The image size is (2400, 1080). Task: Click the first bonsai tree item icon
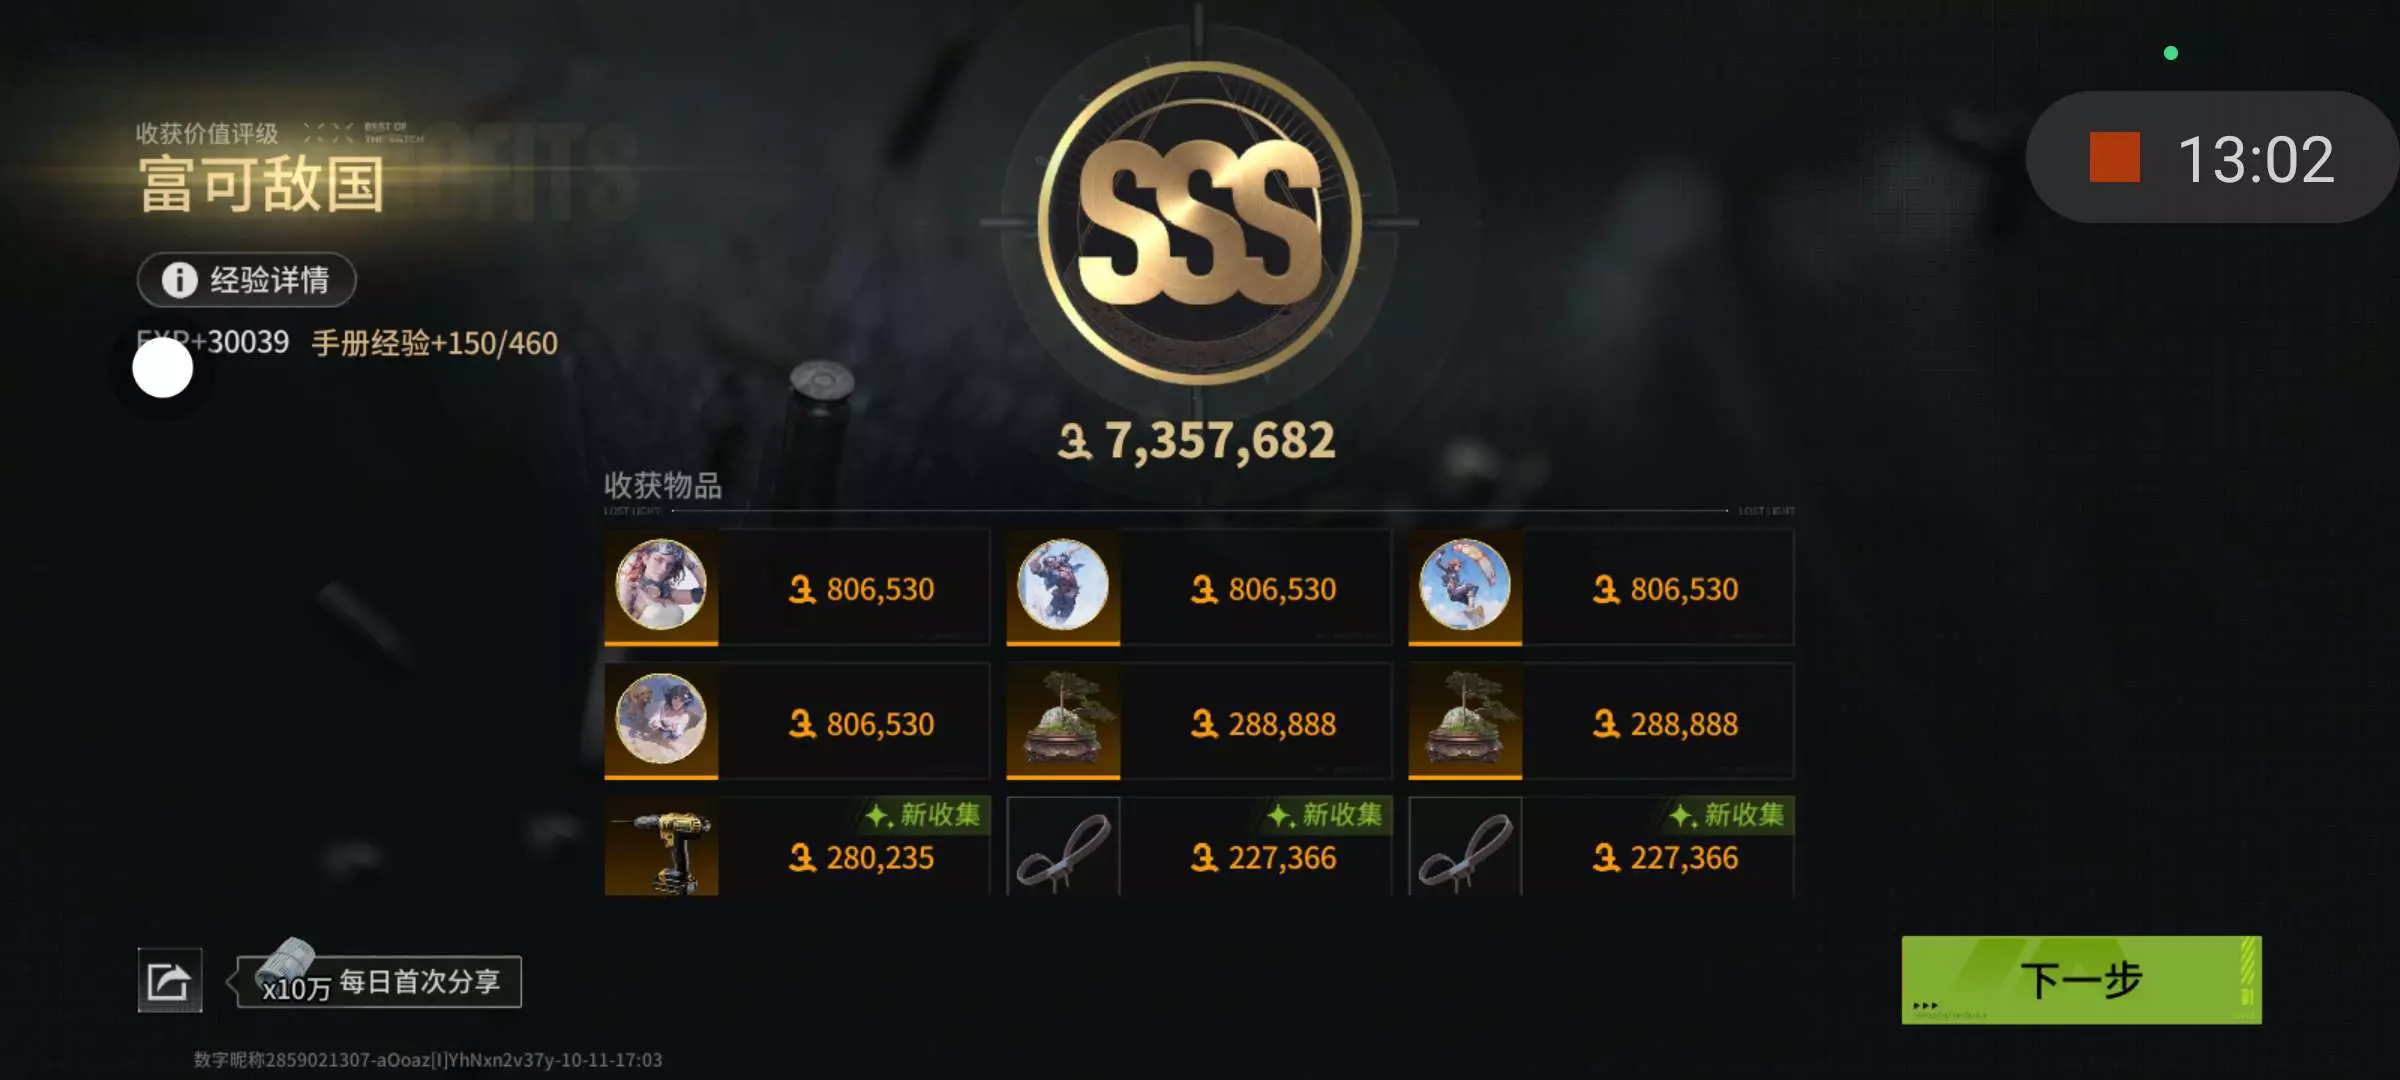tap(1063, 720)
